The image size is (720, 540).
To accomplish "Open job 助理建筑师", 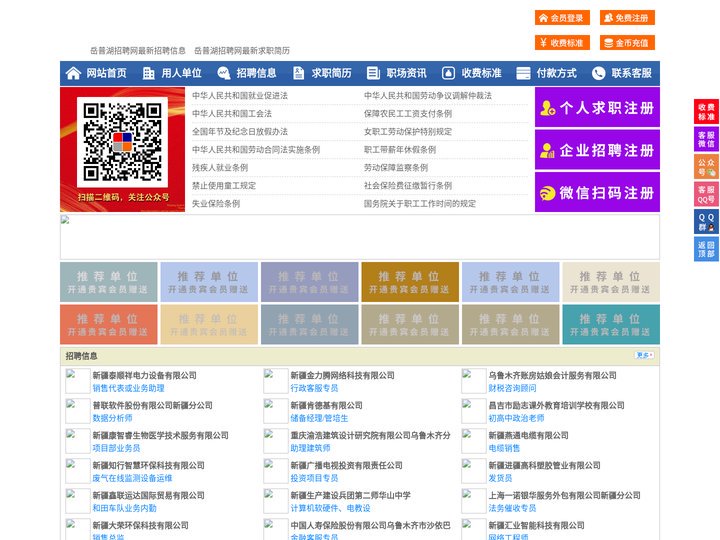I will click(310, 448).
